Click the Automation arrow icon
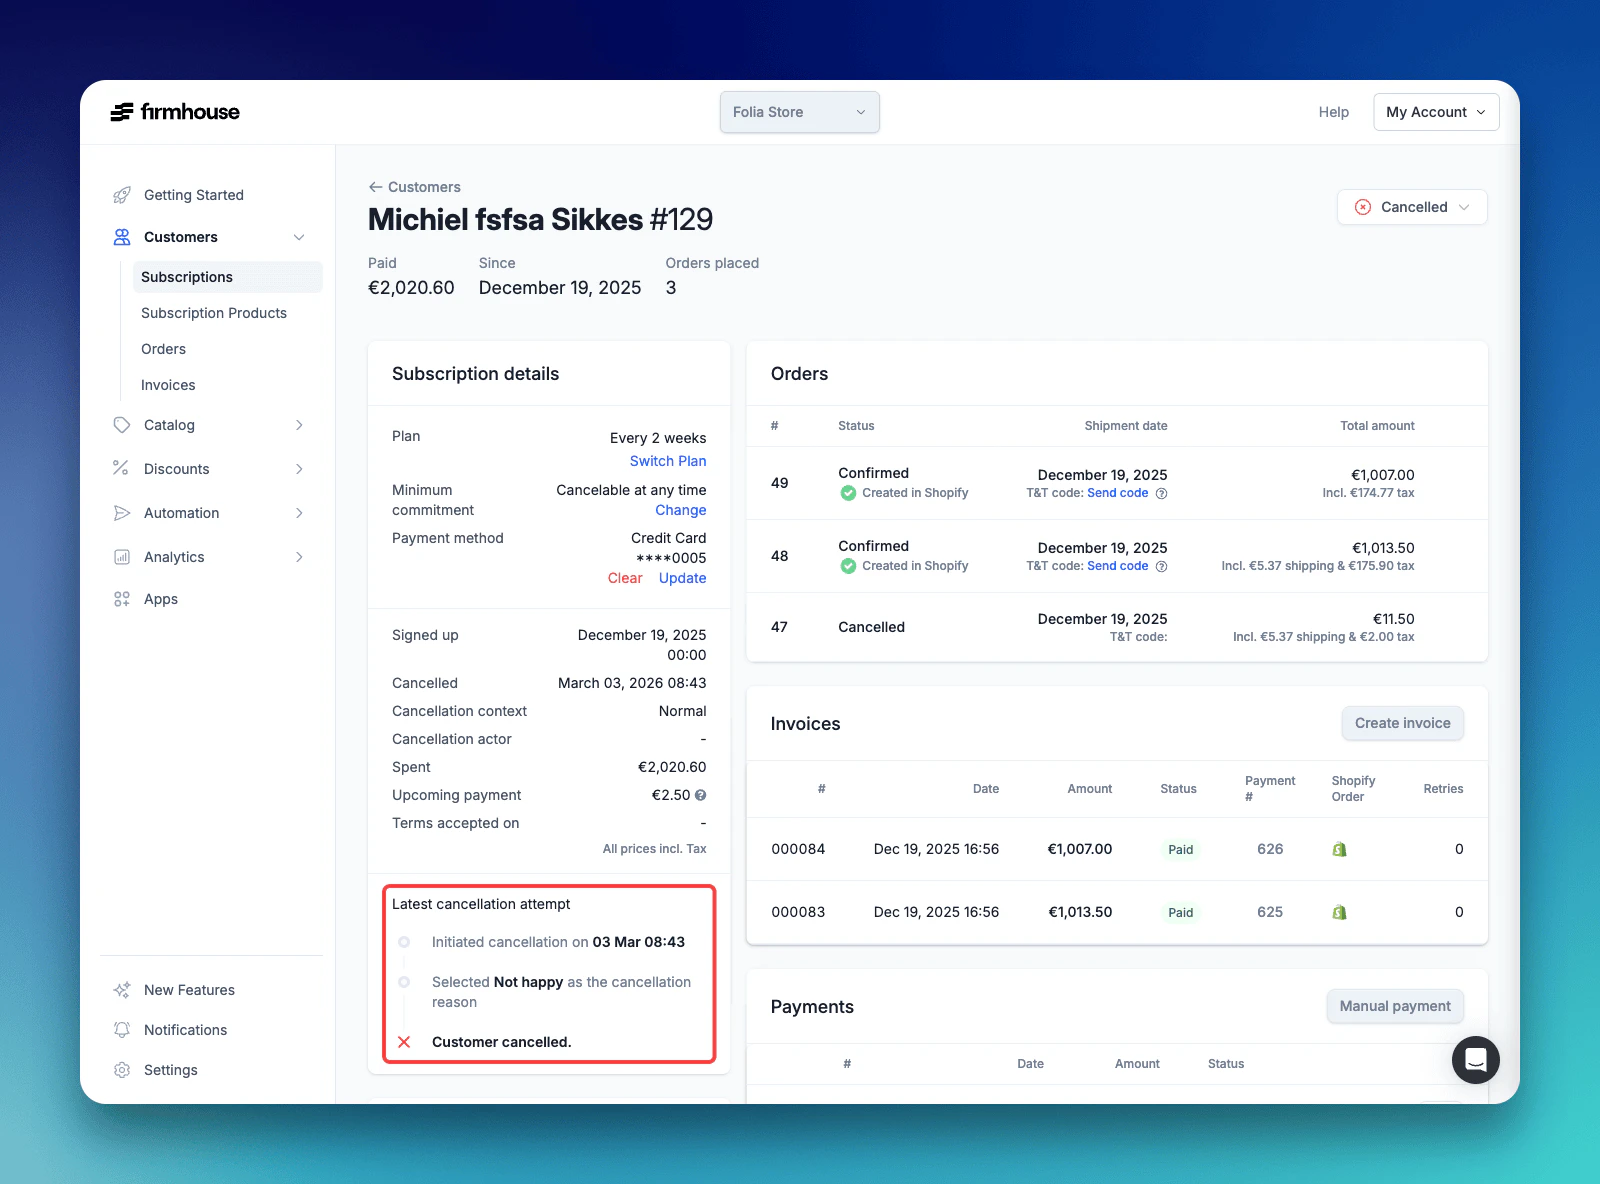Viewport: 1600px width, 1184px height. [122, 513]
